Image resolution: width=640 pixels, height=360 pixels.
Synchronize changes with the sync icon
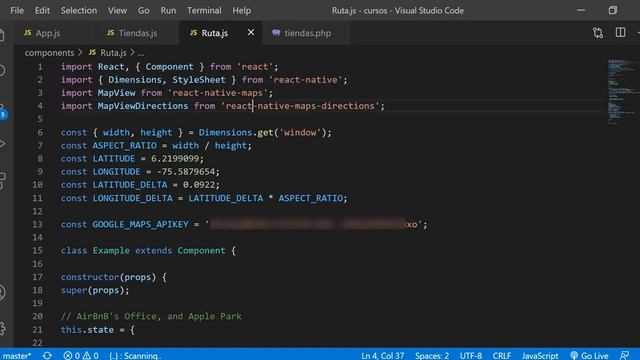(x=47, y=356)
